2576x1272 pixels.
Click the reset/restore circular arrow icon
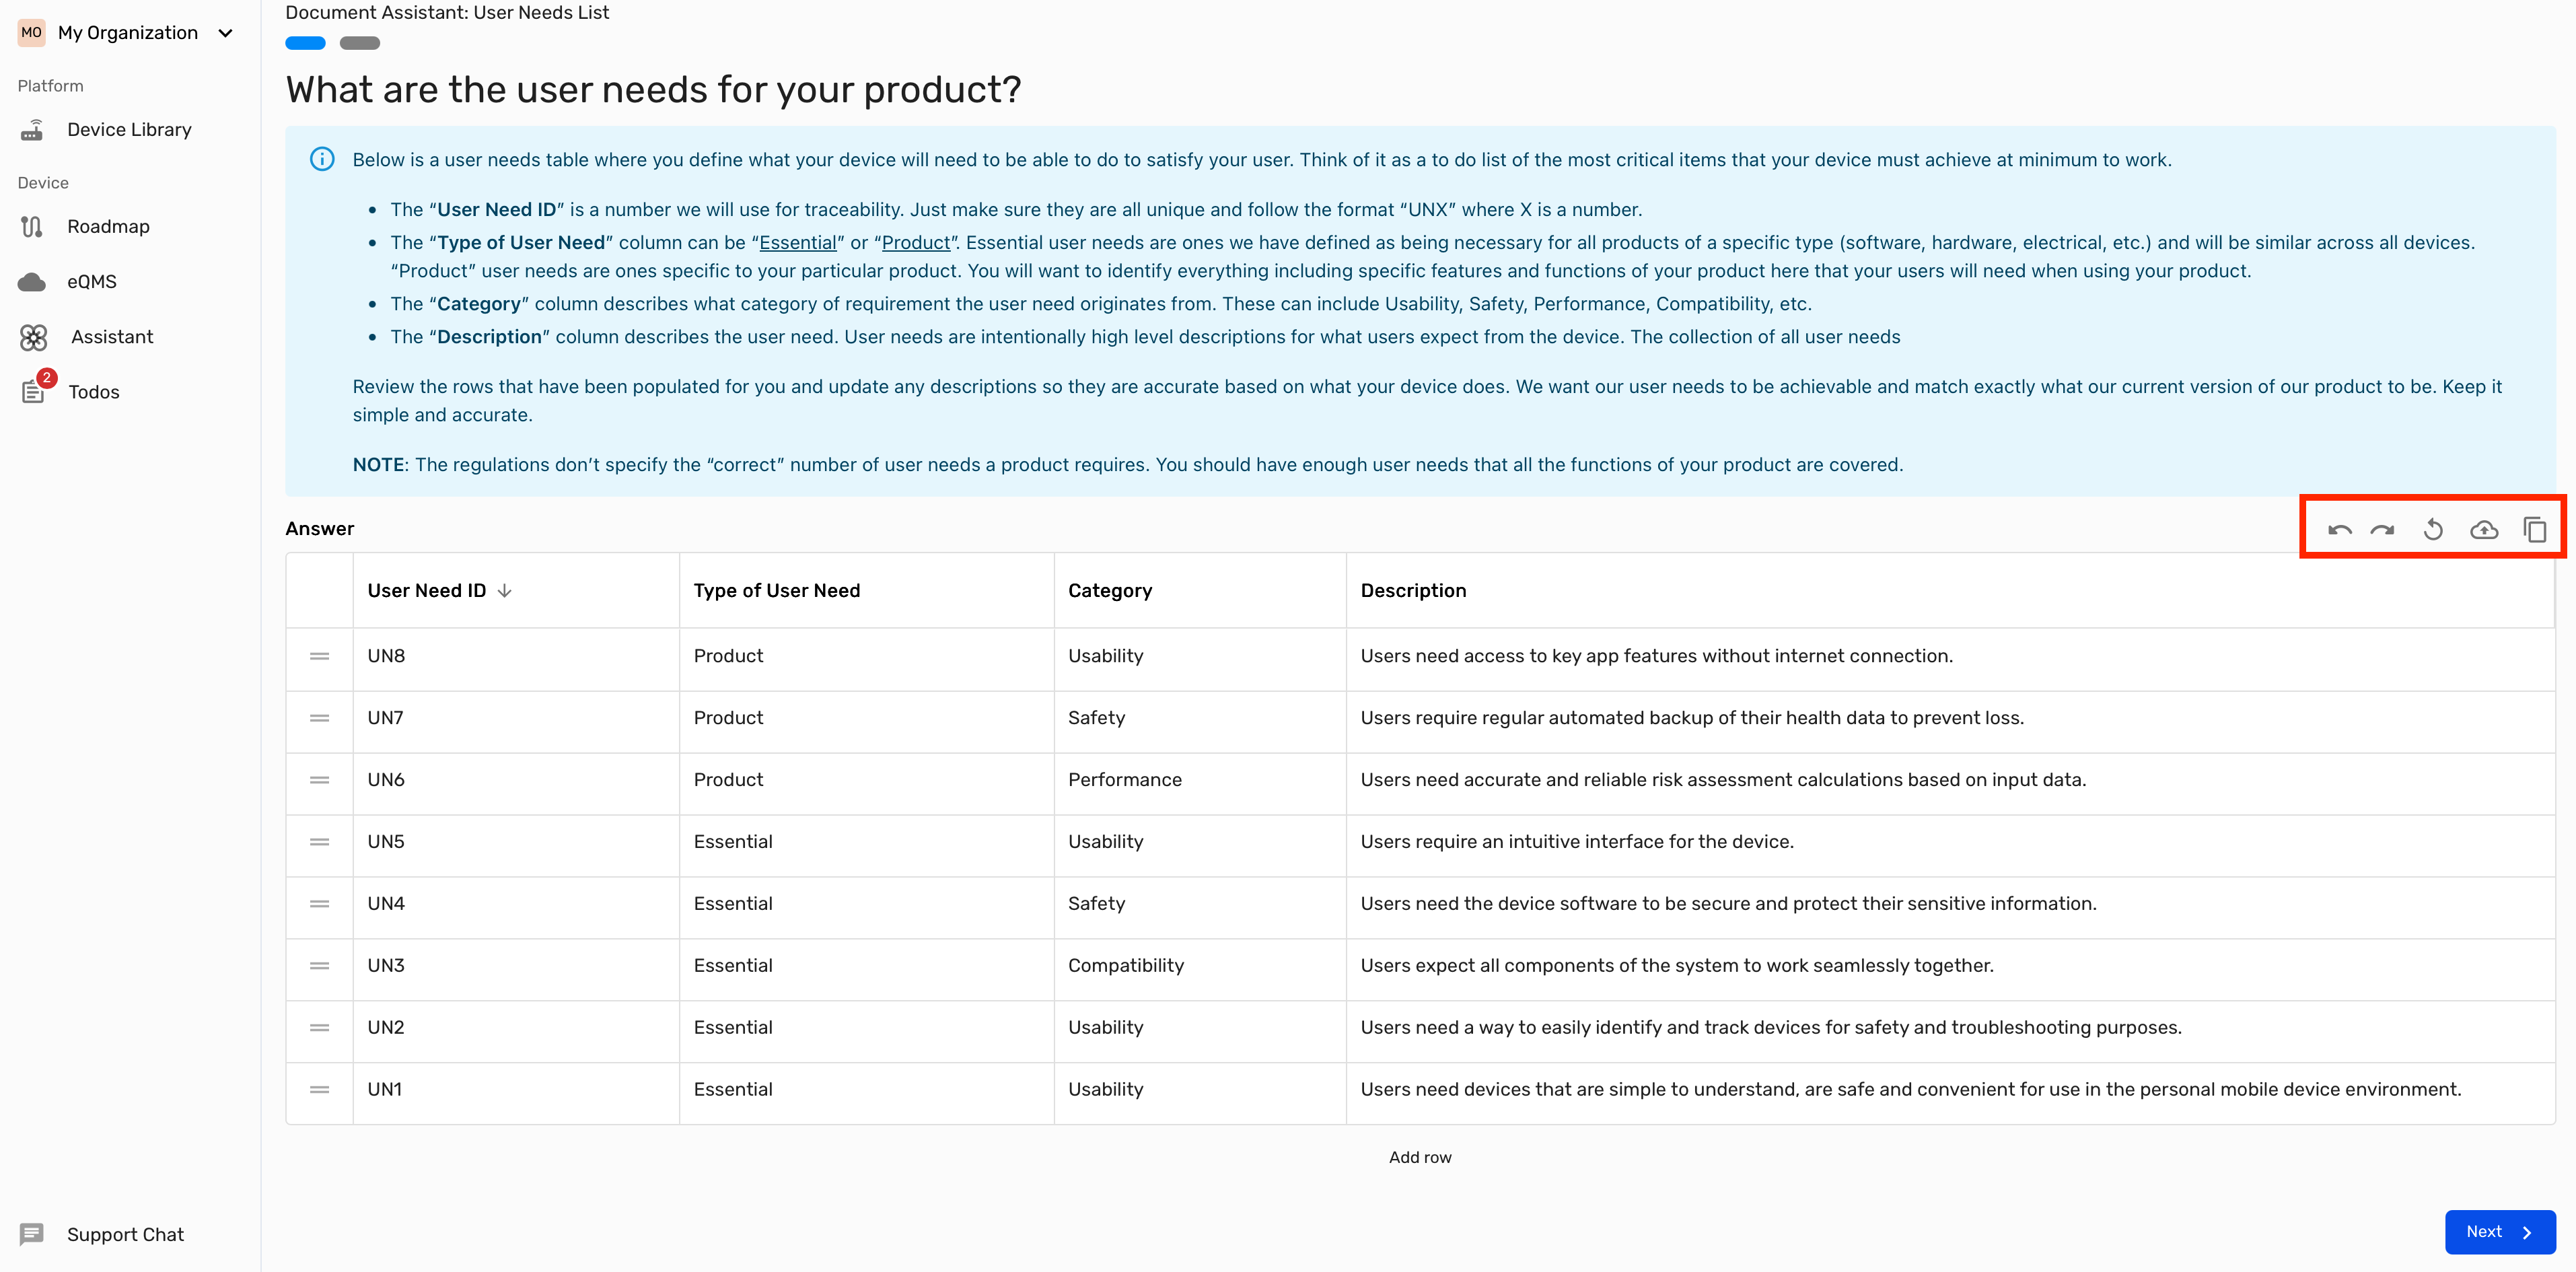[2433, 529]
